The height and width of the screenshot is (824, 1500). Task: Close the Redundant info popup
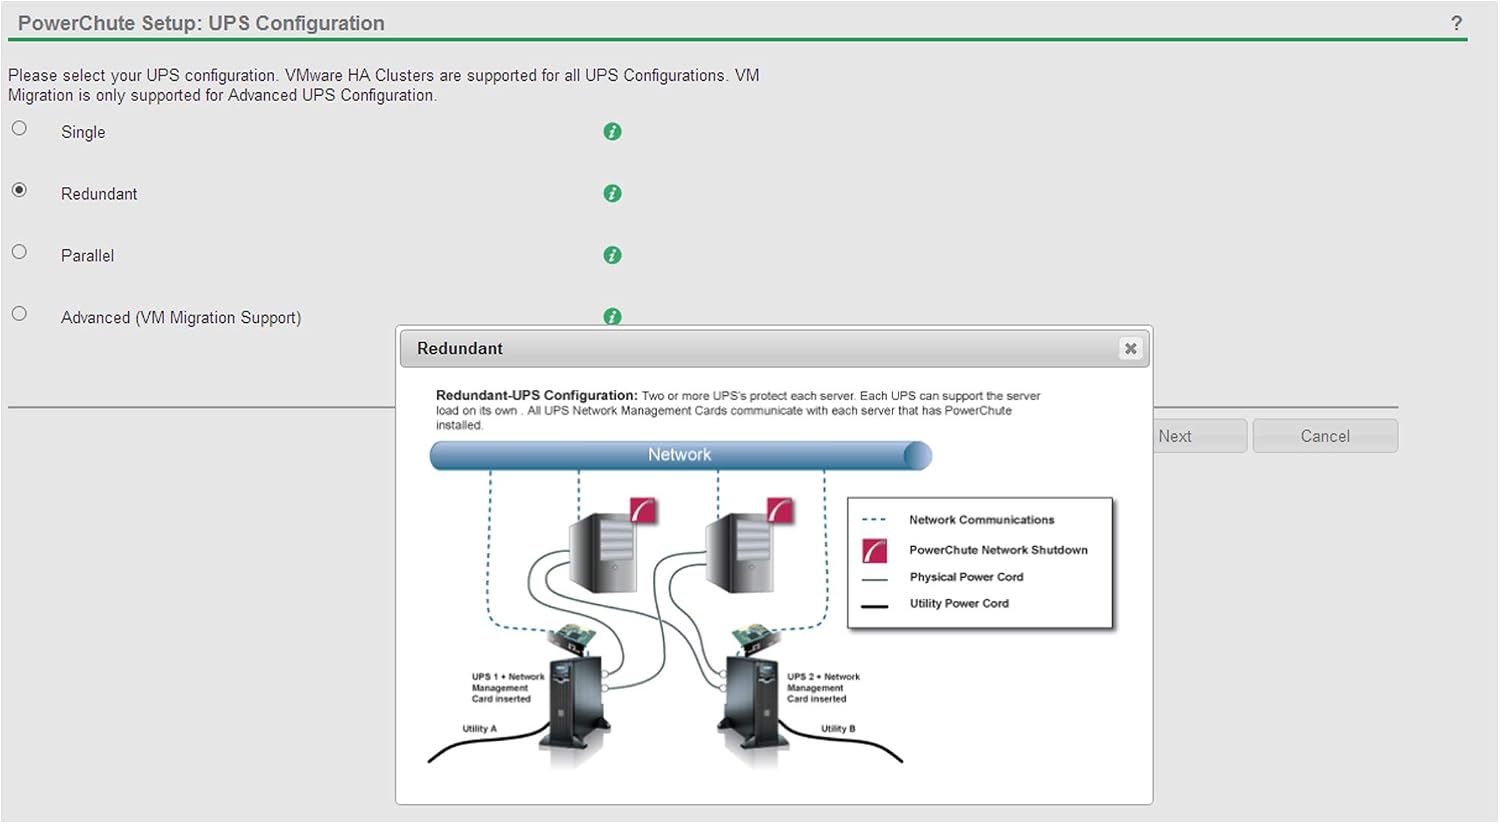pos(1130,349)
